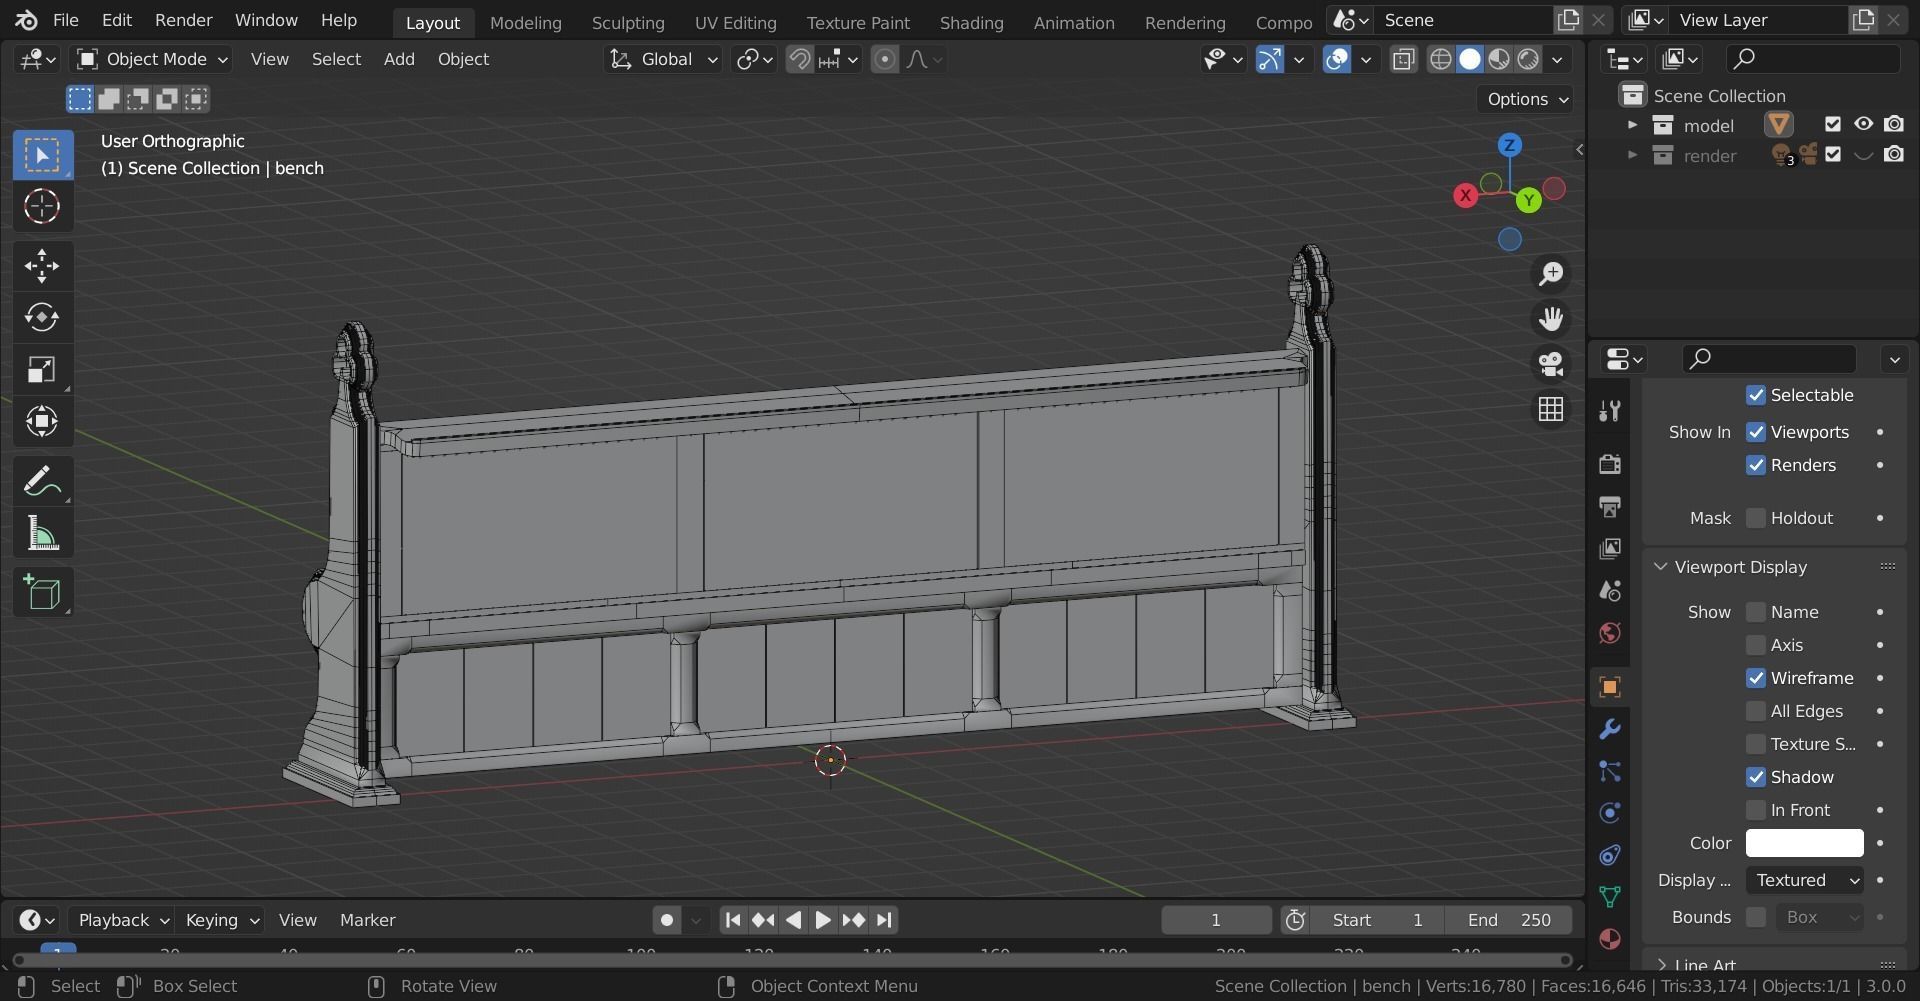Switch to wireframe viewport shading
The image size is (1920, 1001).
pyautogui.click(x=1440, y=60)
